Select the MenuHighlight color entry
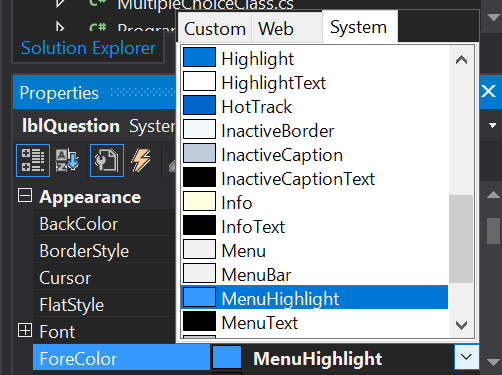The height and width of the screenshot is (375, 502). [x=315, y=297]
